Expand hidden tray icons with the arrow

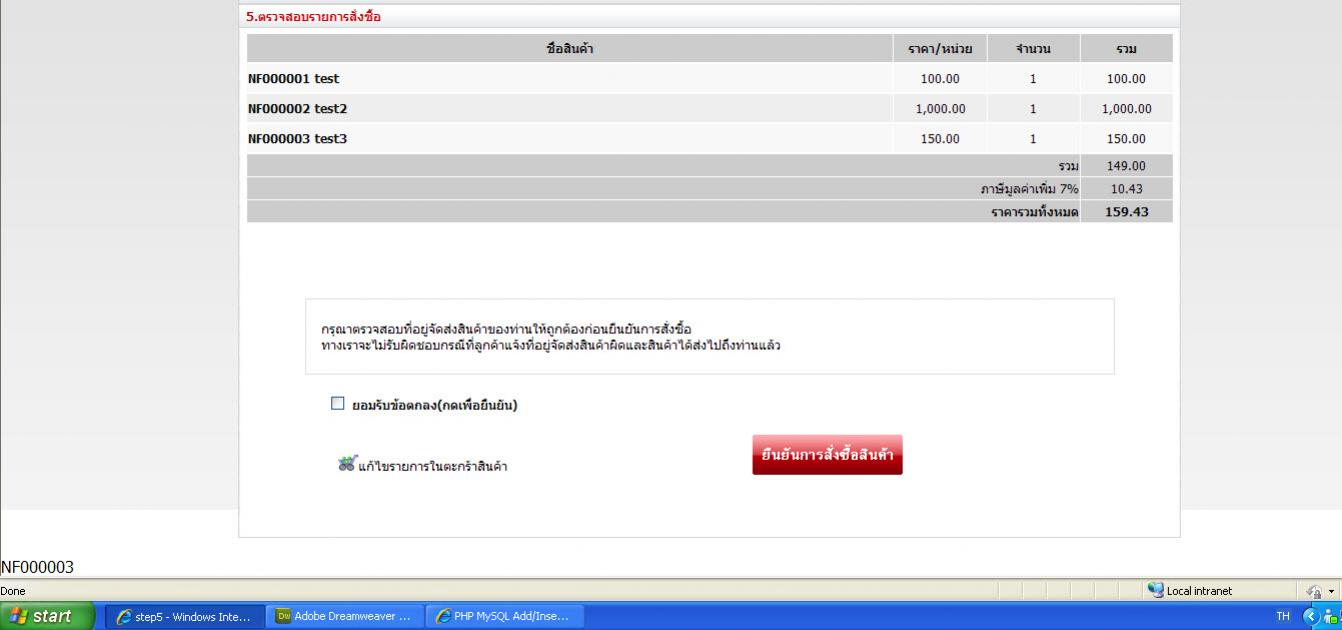click(x=1311, y=616)
